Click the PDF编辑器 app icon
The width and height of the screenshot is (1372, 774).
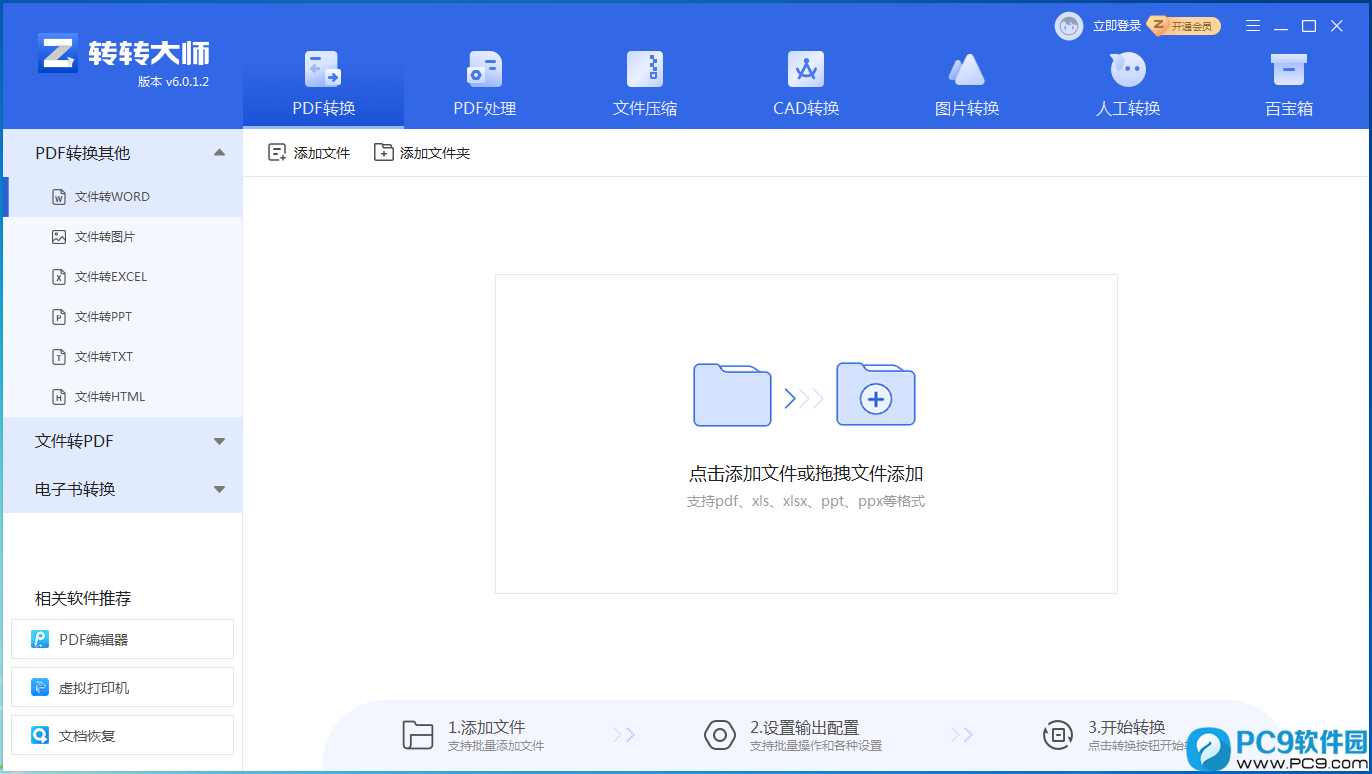tap(40, 639)
